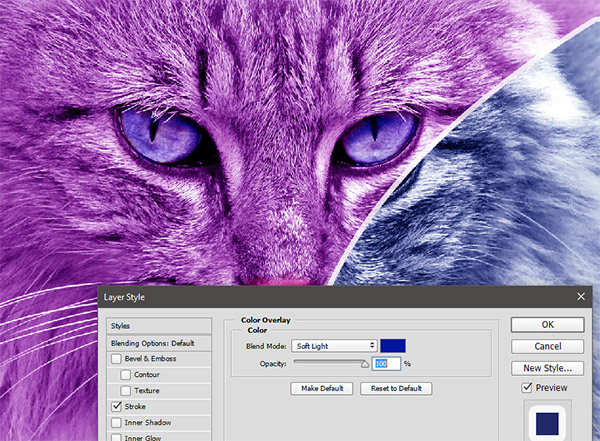Uncheck the Stroke effect checkbox

[117, 406]
